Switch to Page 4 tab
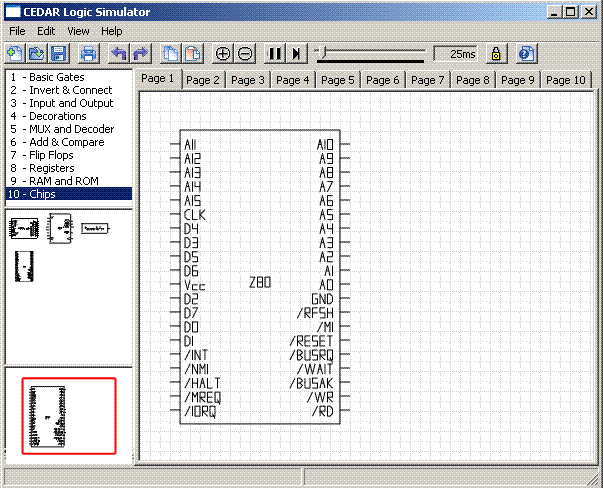603x488 pixels. tap(293, 80)
